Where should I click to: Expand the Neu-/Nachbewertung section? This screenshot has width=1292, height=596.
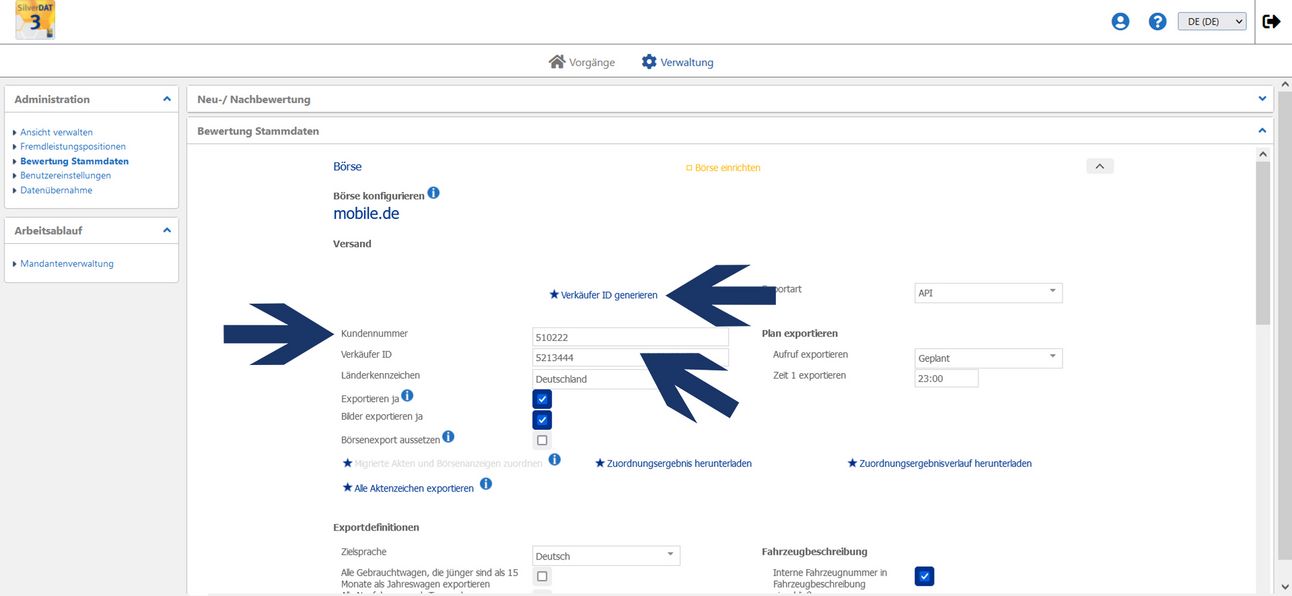pyautogui.click(x=1262, y=99)
